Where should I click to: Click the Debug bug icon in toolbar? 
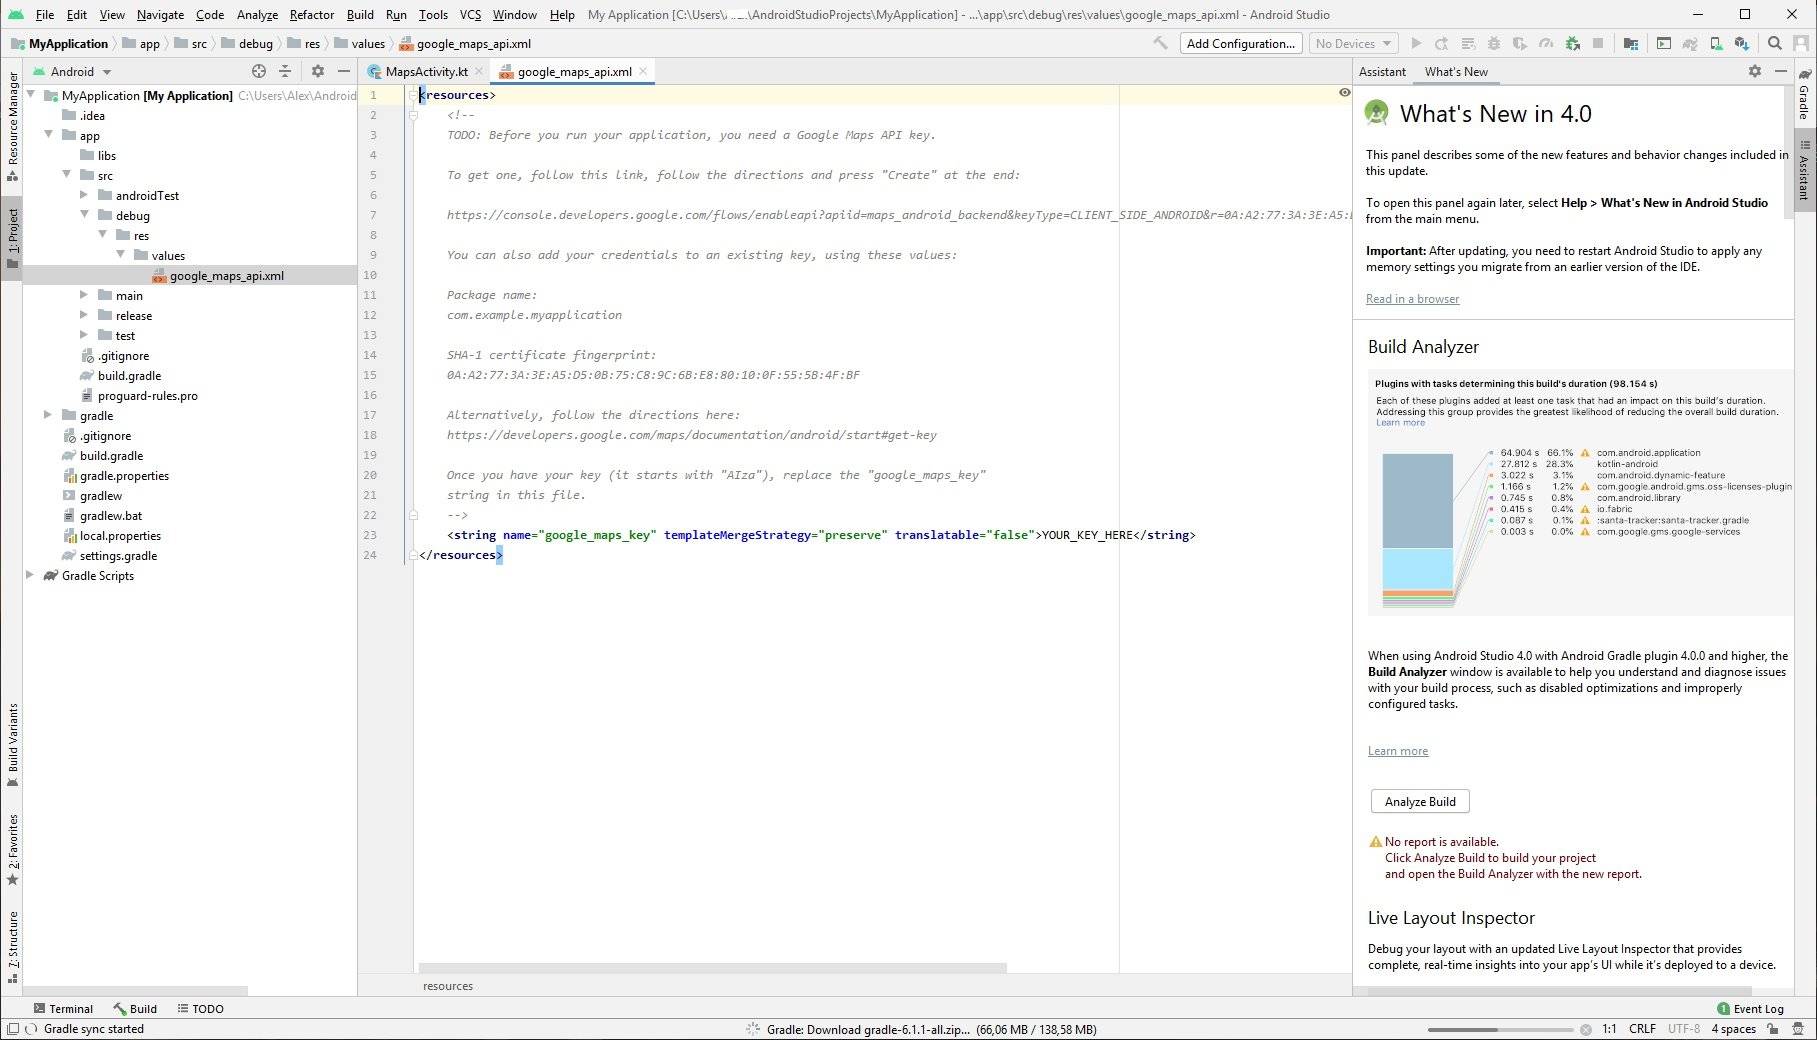coord(1494,43)
